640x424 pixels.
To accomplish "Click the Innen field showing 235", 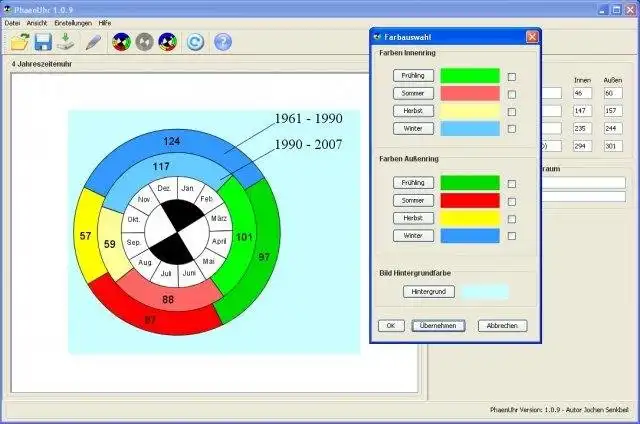I will click(582, 129).
